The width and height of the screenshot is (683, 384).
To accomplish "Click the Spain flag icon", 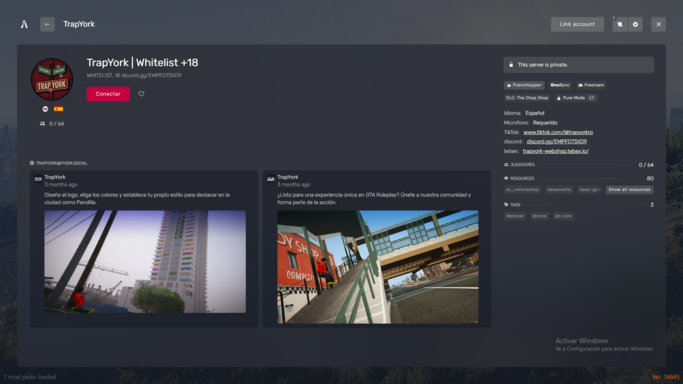I will (x=58, y=109).
